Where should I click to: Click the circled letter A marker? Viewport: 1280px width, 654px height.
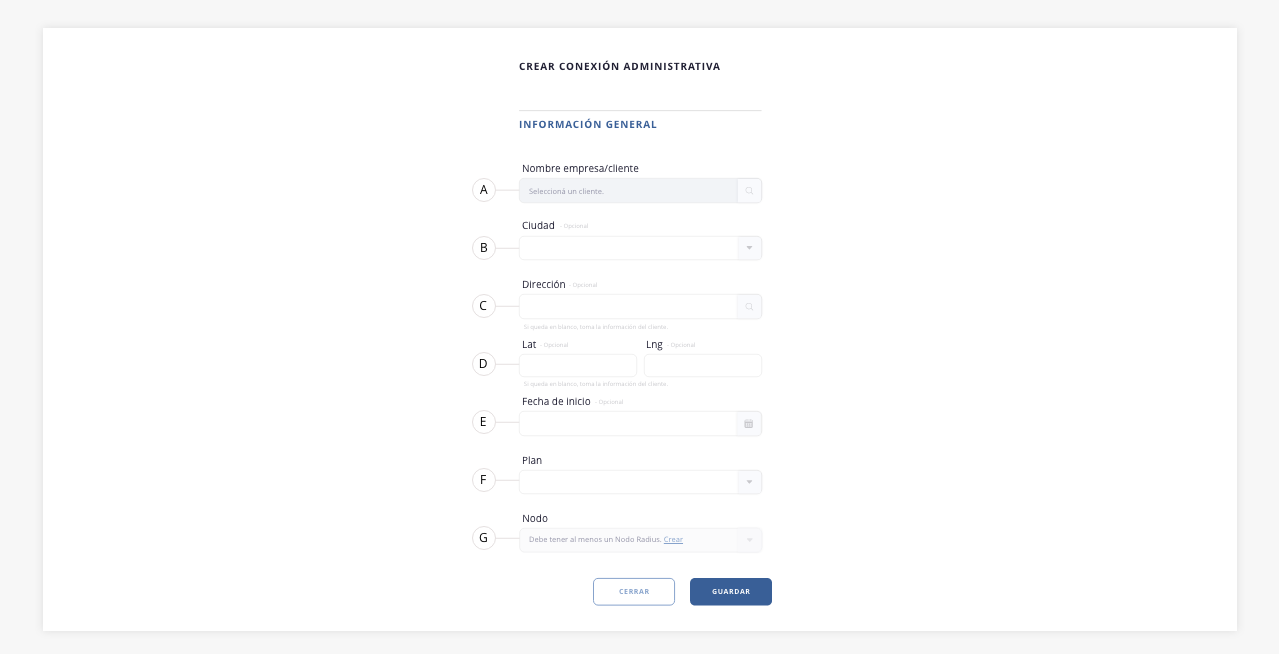(x=484, y=190)
